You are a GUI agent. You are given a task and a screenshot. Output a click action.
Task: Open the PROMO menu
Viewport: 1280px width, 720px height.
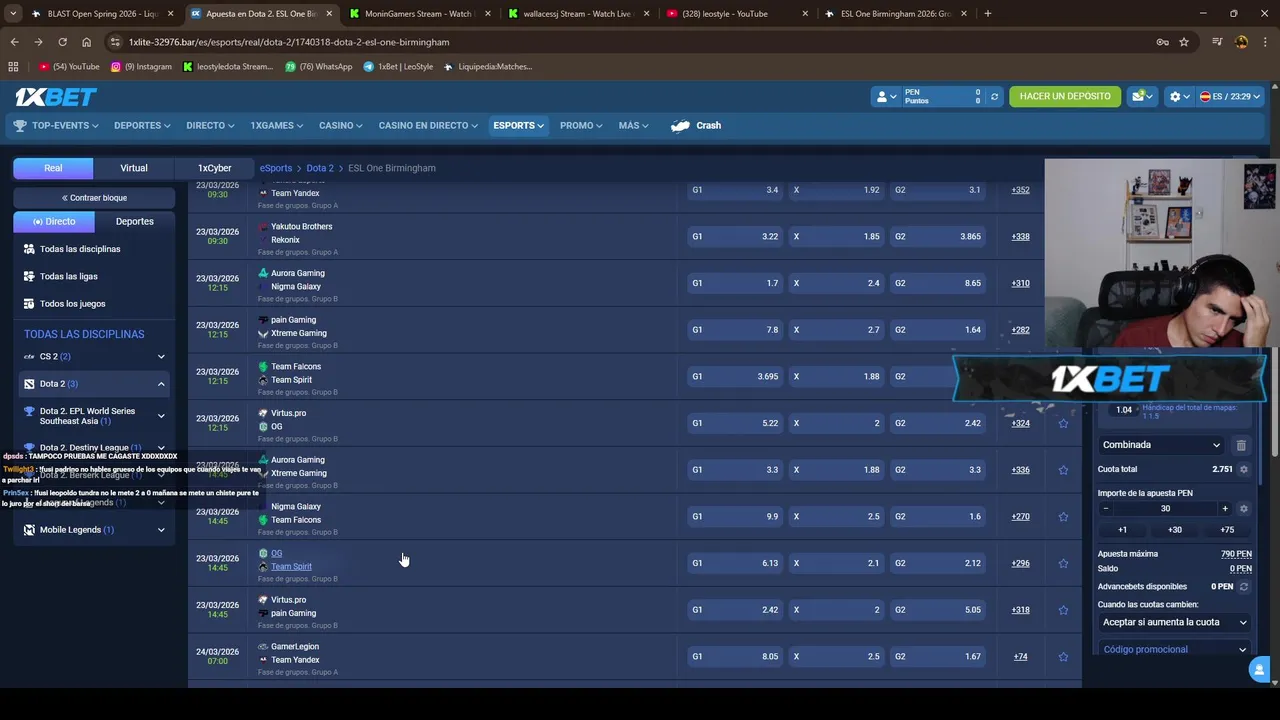point(581,126)
